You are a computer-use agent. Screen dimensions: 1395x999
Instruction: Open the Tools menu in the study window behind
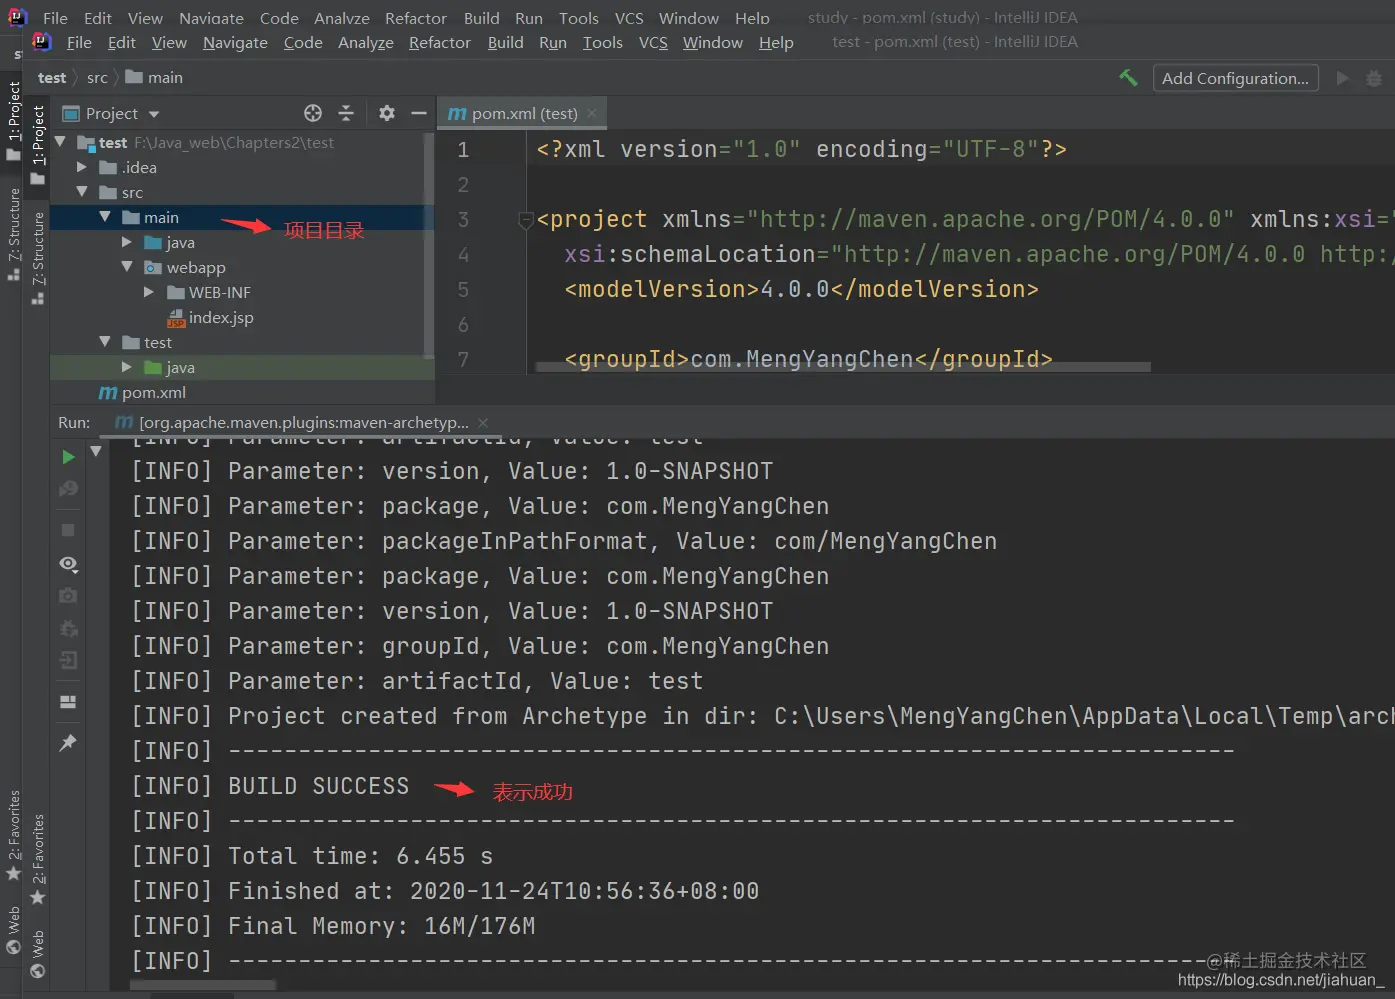point(578,18)
